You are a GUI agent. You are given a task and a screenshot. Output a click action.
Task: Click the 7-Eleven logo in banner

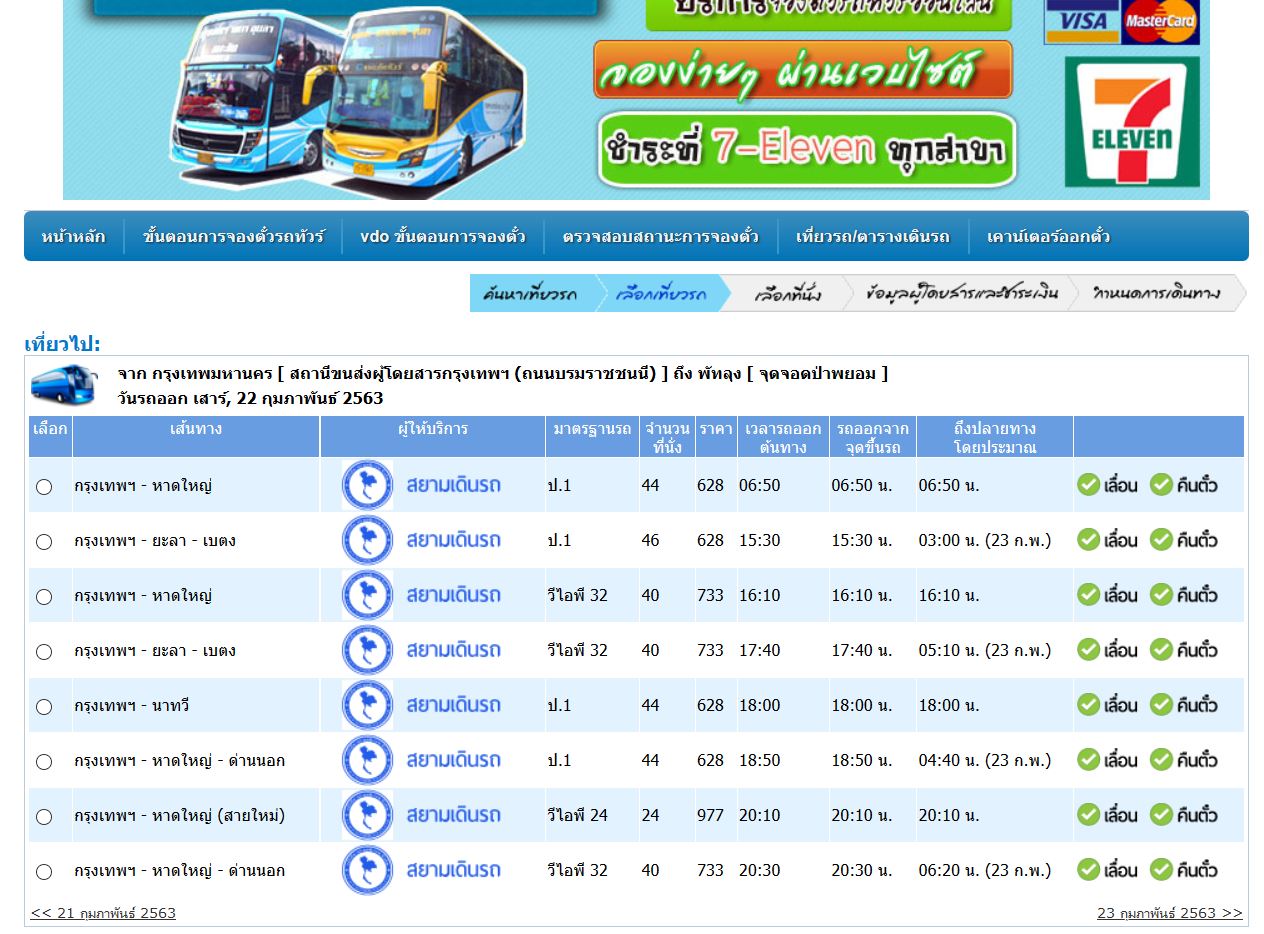pos(1132,122)
